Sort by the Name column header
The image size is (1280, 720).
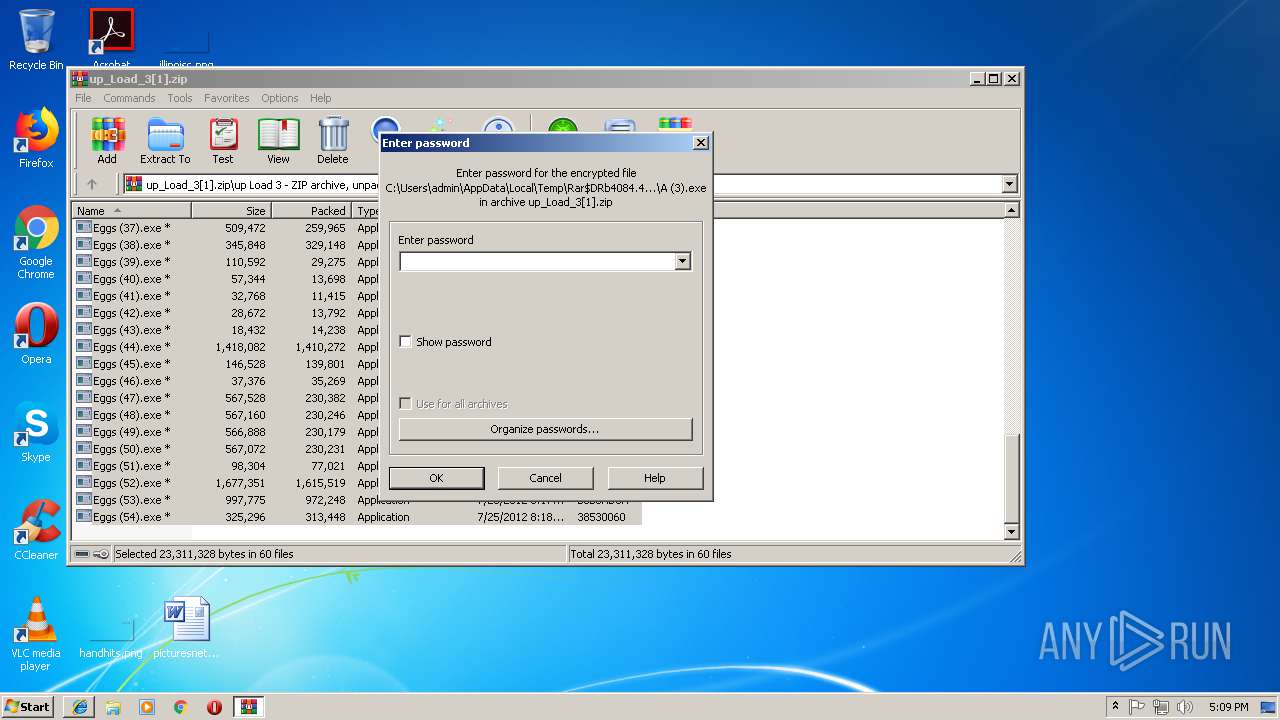(x=131, y=211)
